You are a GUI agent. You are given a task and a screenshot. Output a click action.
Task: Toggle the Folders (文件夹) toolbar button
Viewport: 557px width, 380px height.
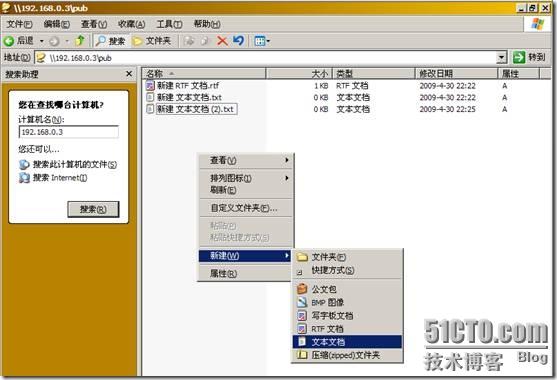pyautogui.click(x=152, y=41)
